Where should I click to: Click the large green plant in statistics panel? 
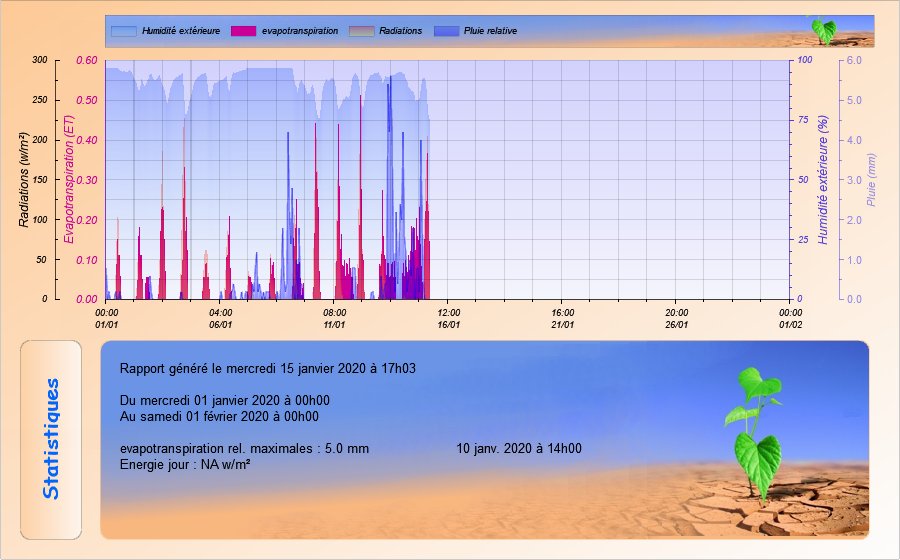756,432
